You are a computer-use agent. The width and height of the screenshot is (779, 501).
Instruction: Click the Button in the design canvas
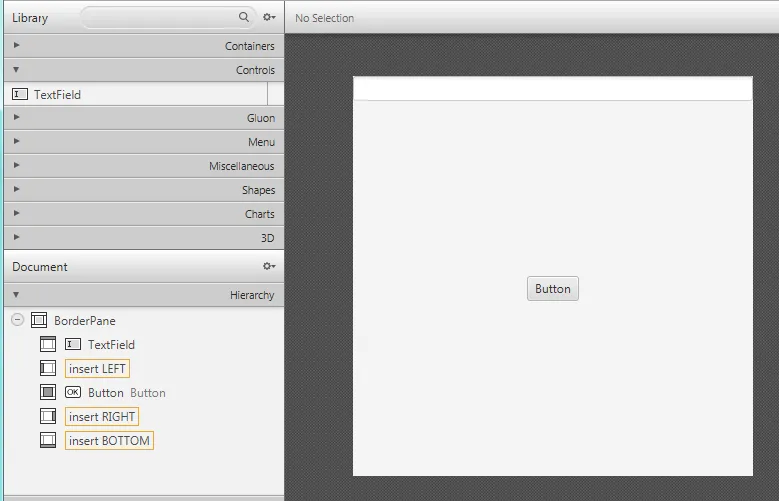[552, 288]
